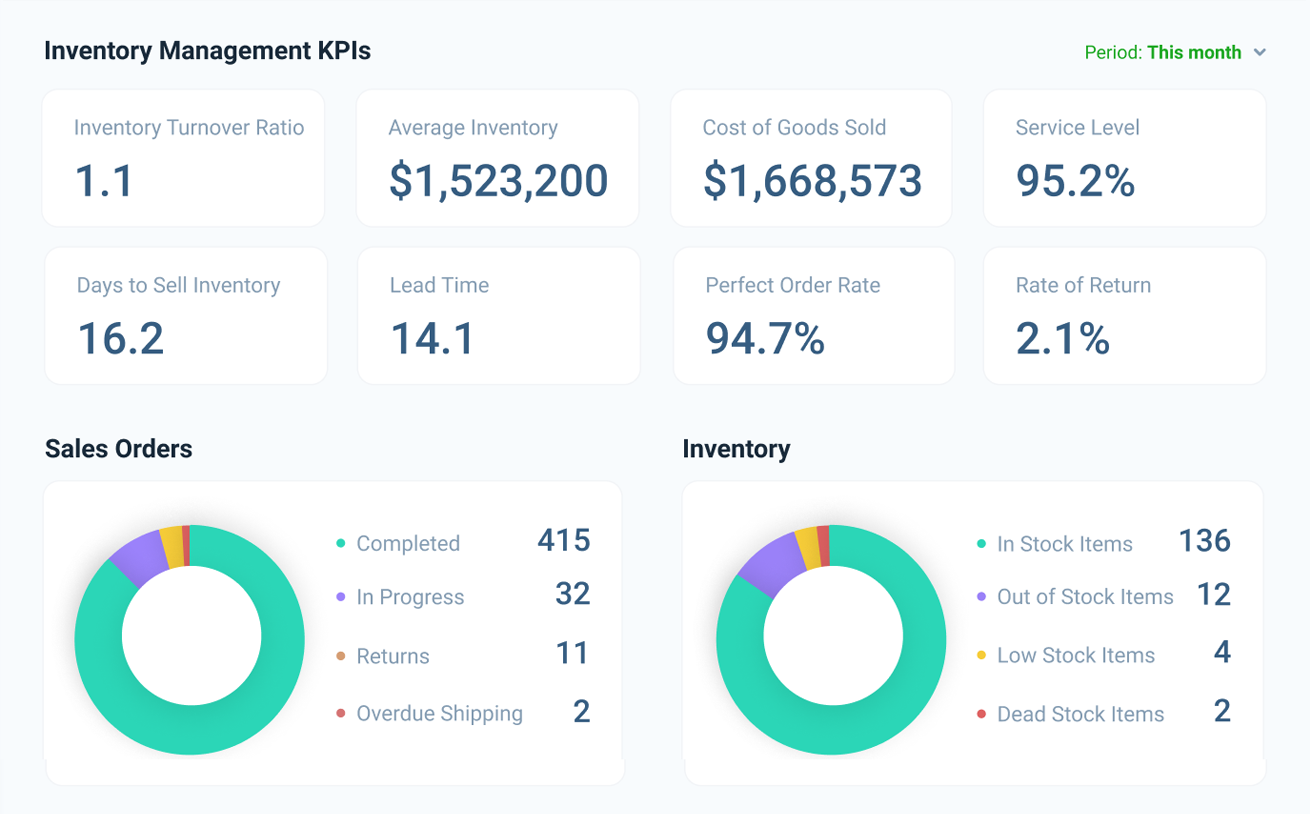Open the Period dropdown chevron
1310x814 pixels.
click(1260, 53)
